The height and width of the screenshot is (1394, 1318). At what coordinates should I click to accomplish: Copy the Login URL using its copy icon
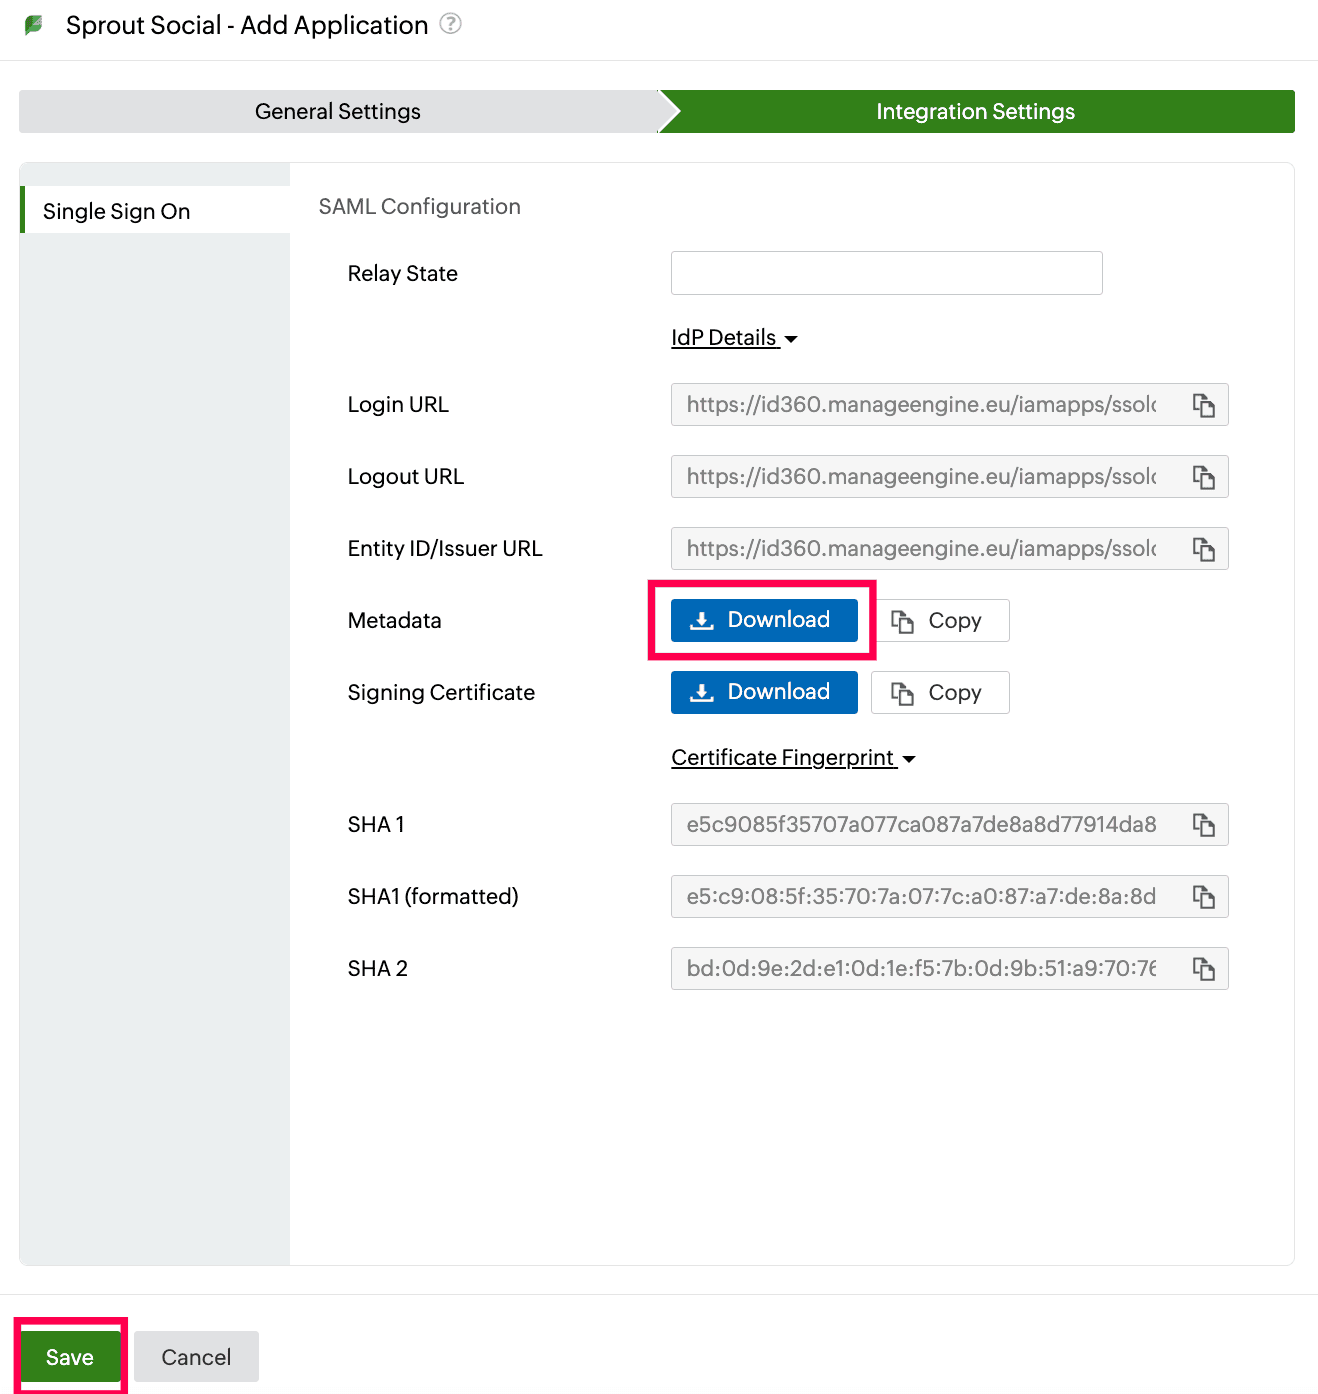tap(1204, 404)
